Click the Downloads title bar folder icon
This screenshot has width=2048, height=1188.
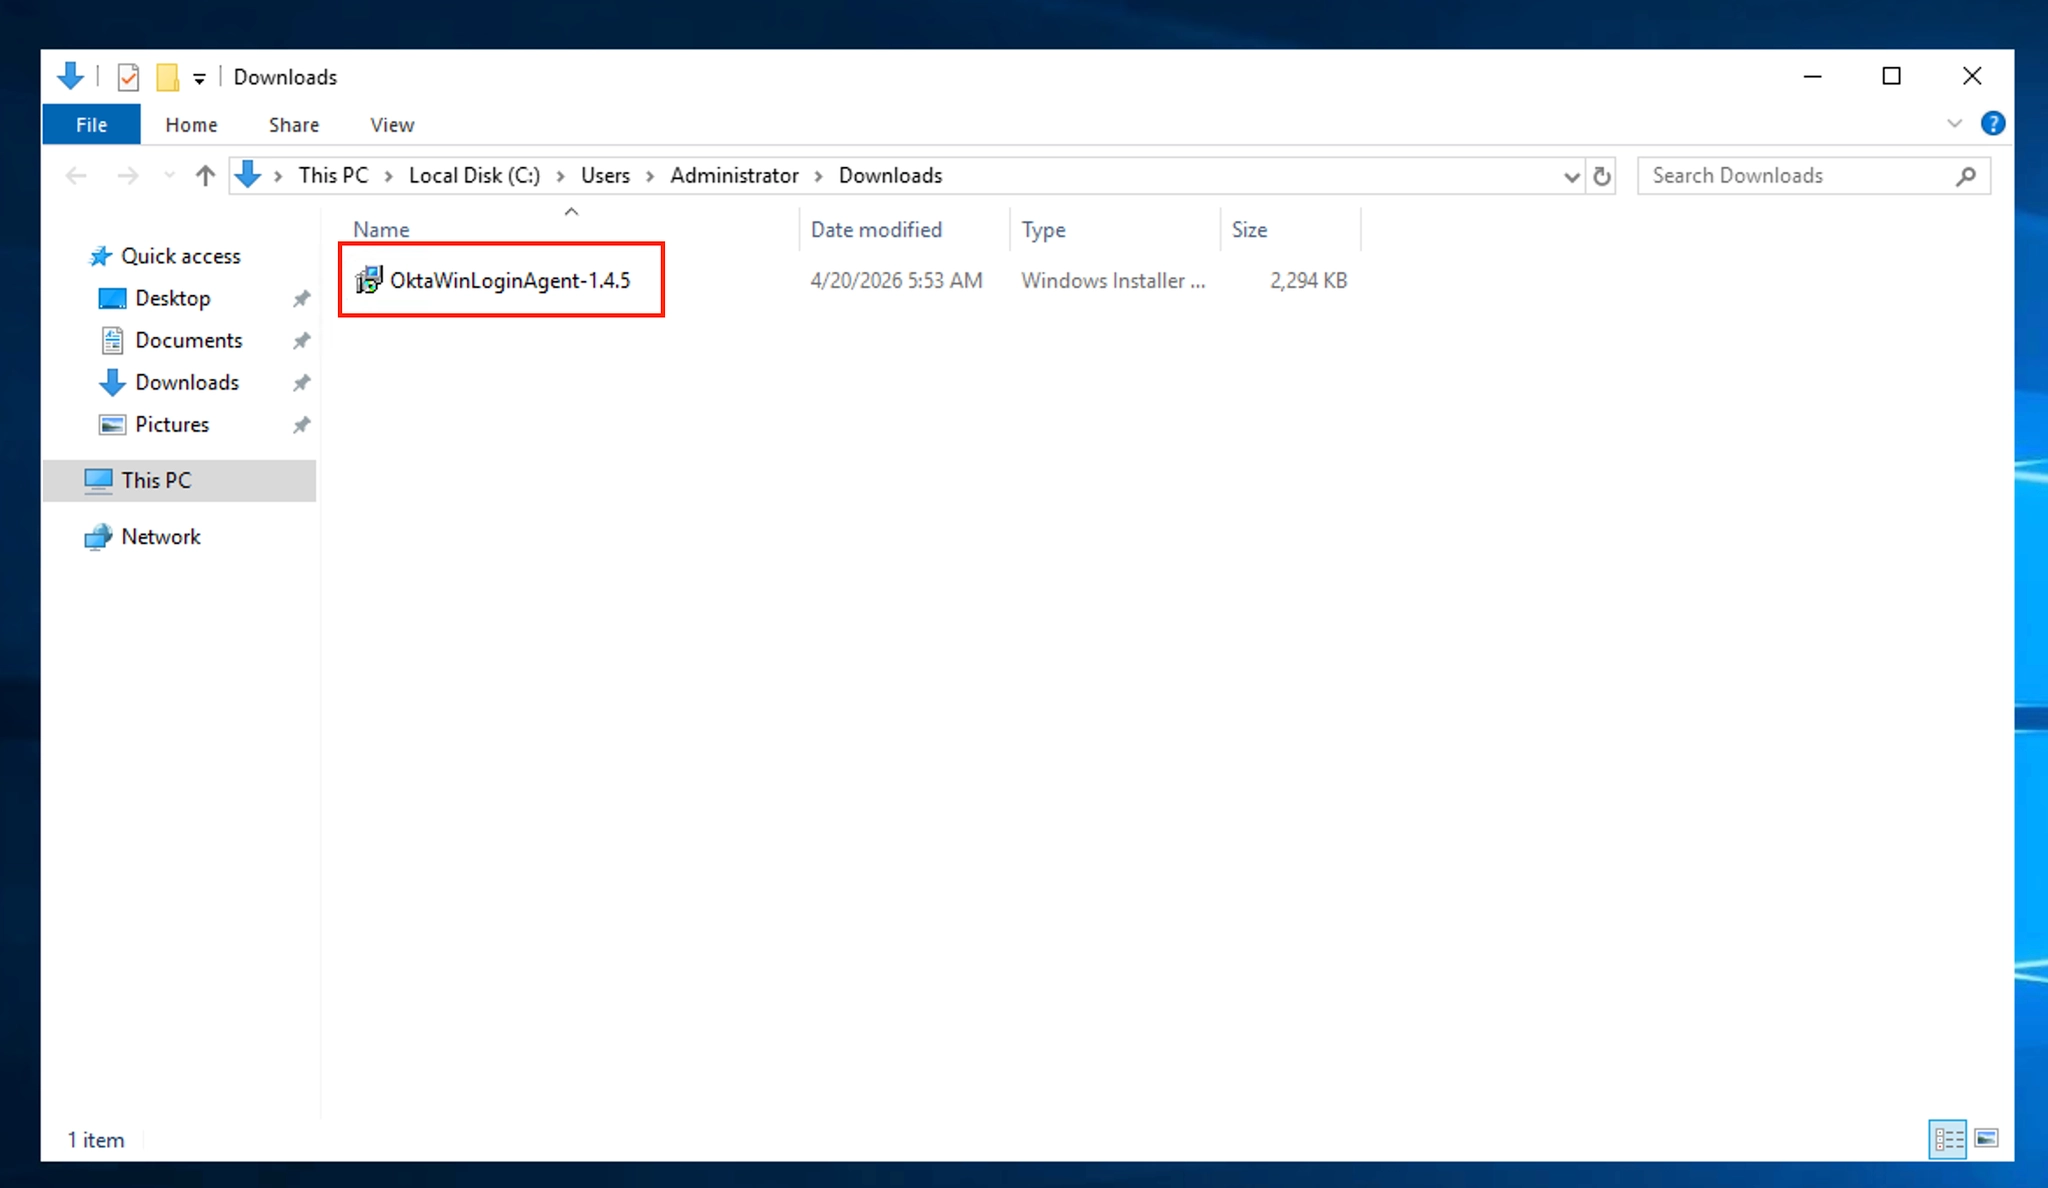tap(71, 76)
